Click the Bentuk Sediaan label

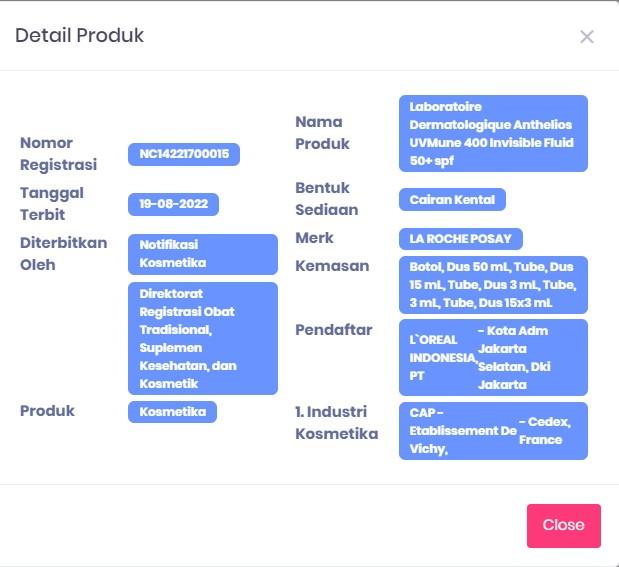327,198
